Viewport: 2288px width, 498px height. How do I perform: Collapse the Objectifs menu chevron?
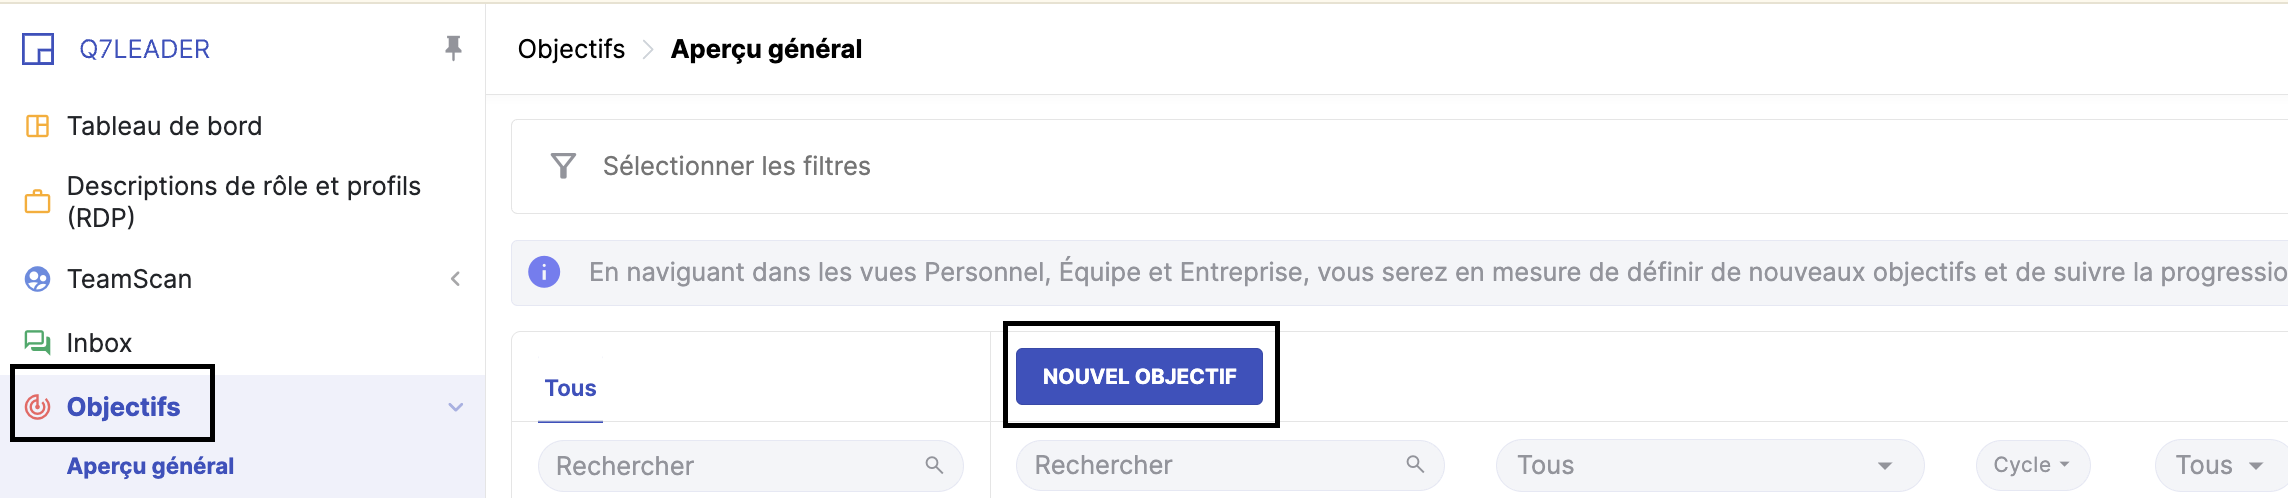click(x=455, y=407)
